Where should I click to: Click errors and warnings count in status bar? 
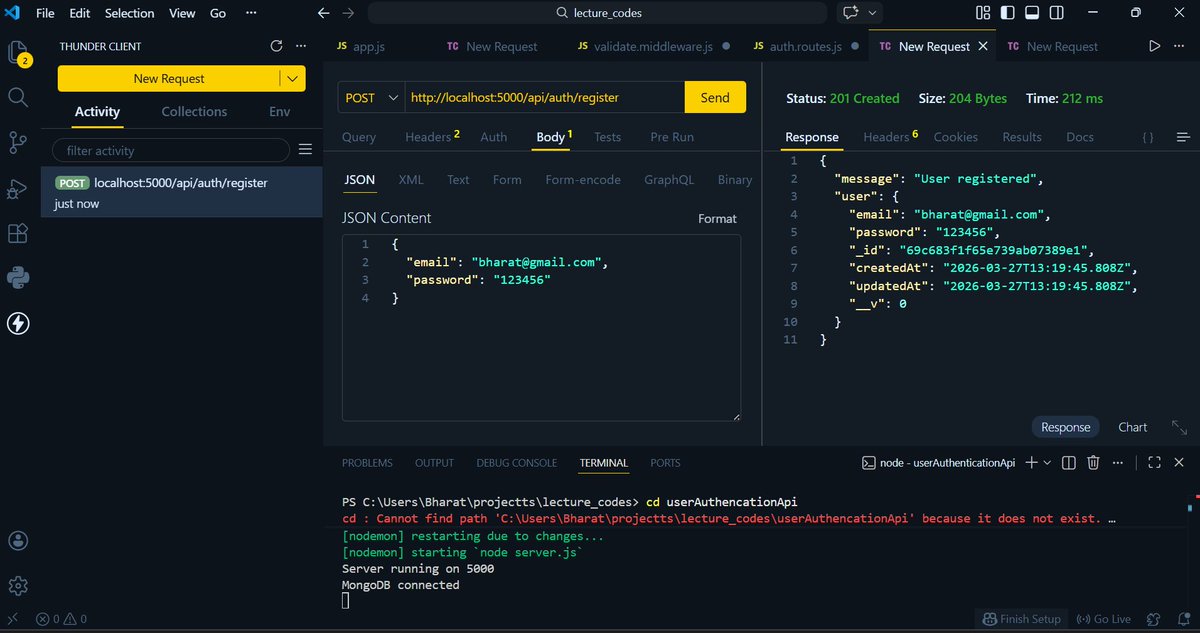coord(61,619)
